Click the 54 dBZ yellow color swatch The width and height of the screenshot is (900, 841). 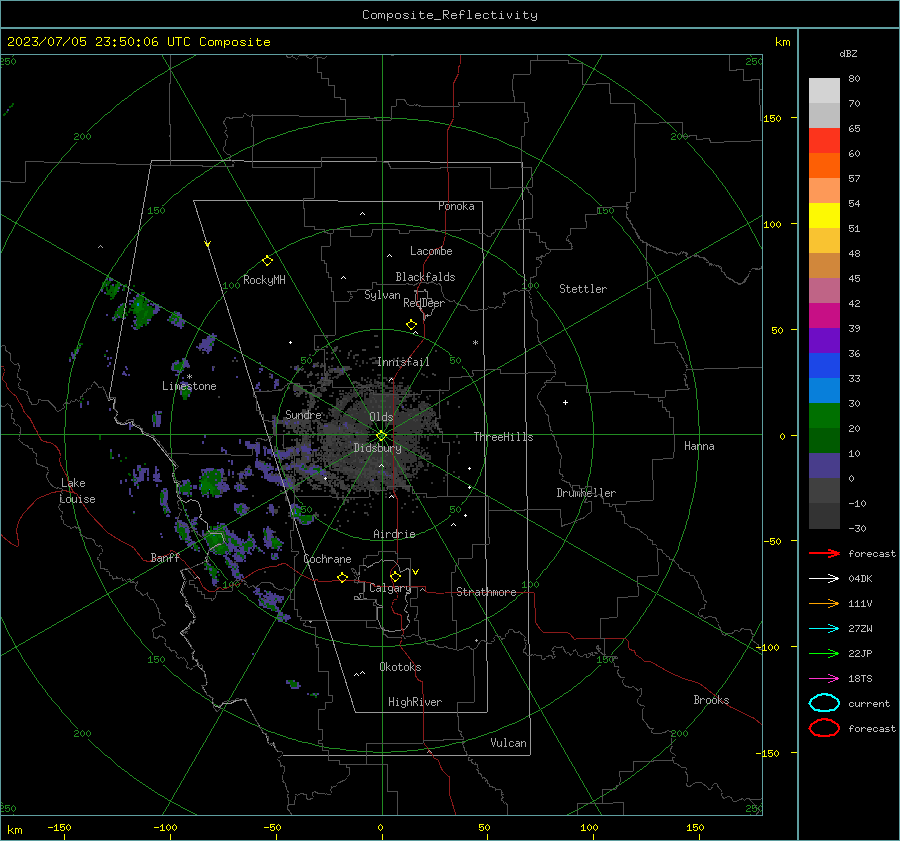824,216
